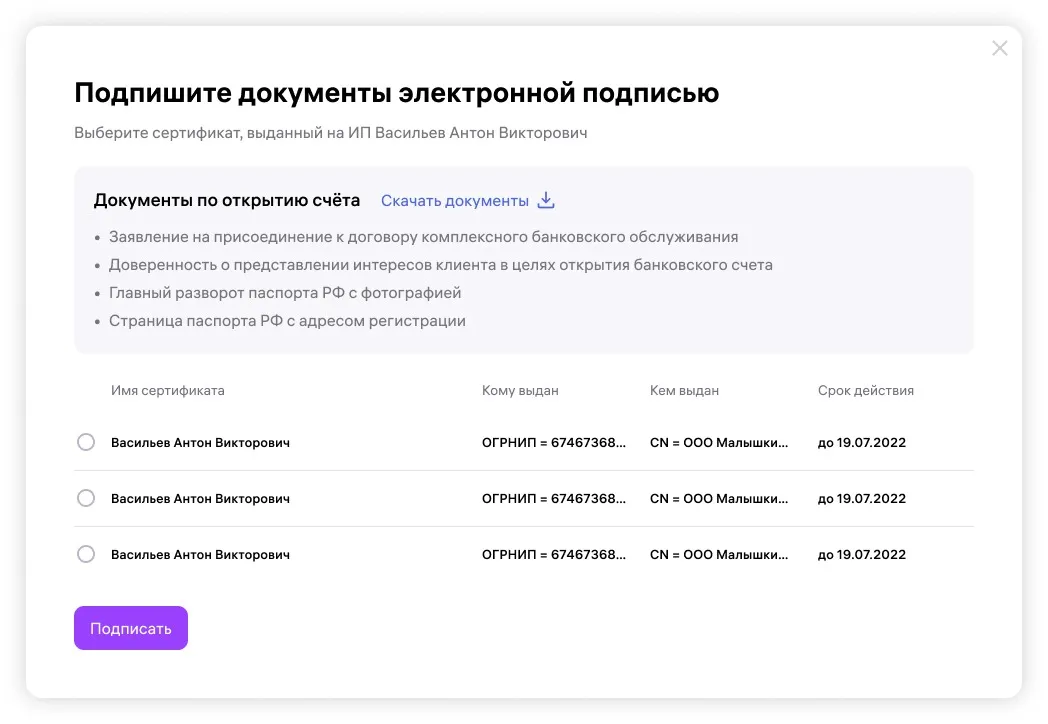Click the CN = ООО value in the third row
Viewport: 1048px width, 724px height.
click(x=718, y=554)
